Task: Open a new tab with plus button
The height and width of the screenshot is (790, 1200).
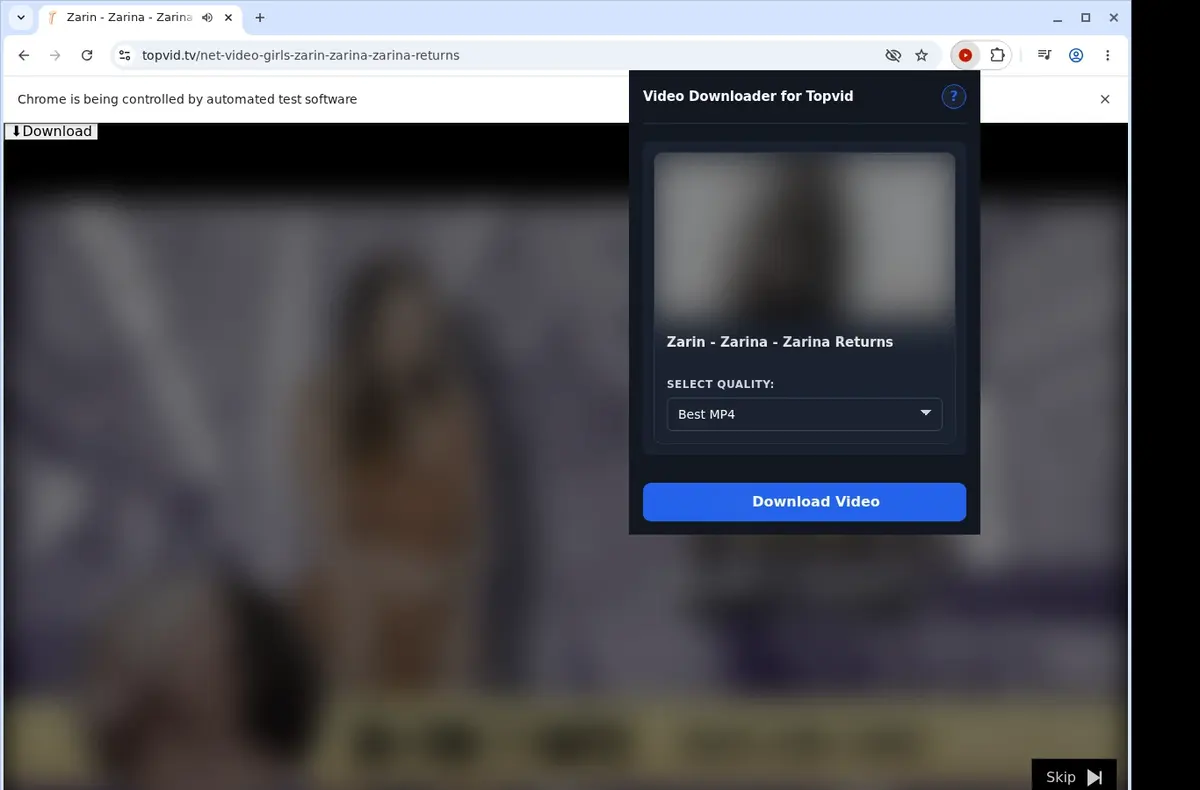Action: [260, 18]
